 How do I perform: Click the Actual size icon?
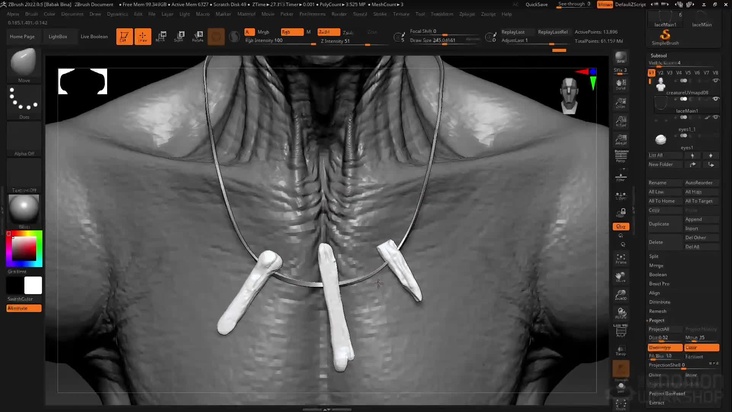pyautogui.click(x=620, y=121)
